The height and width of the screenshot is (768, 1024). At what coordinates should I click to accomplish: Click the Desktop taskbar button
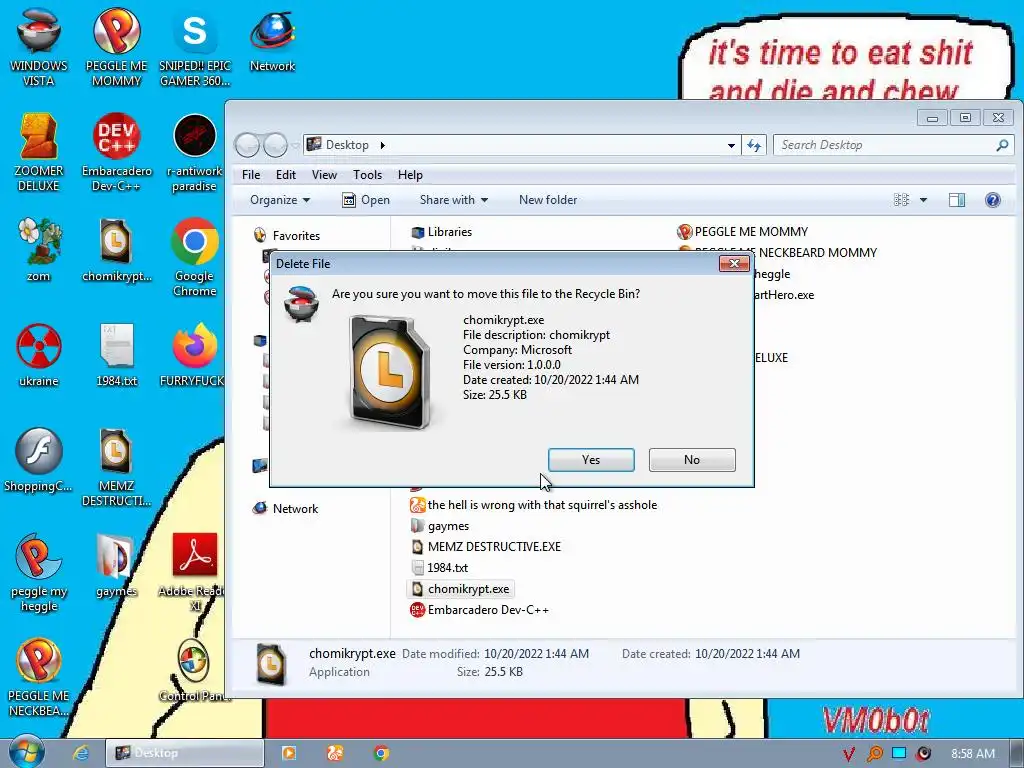pos(184,753)
